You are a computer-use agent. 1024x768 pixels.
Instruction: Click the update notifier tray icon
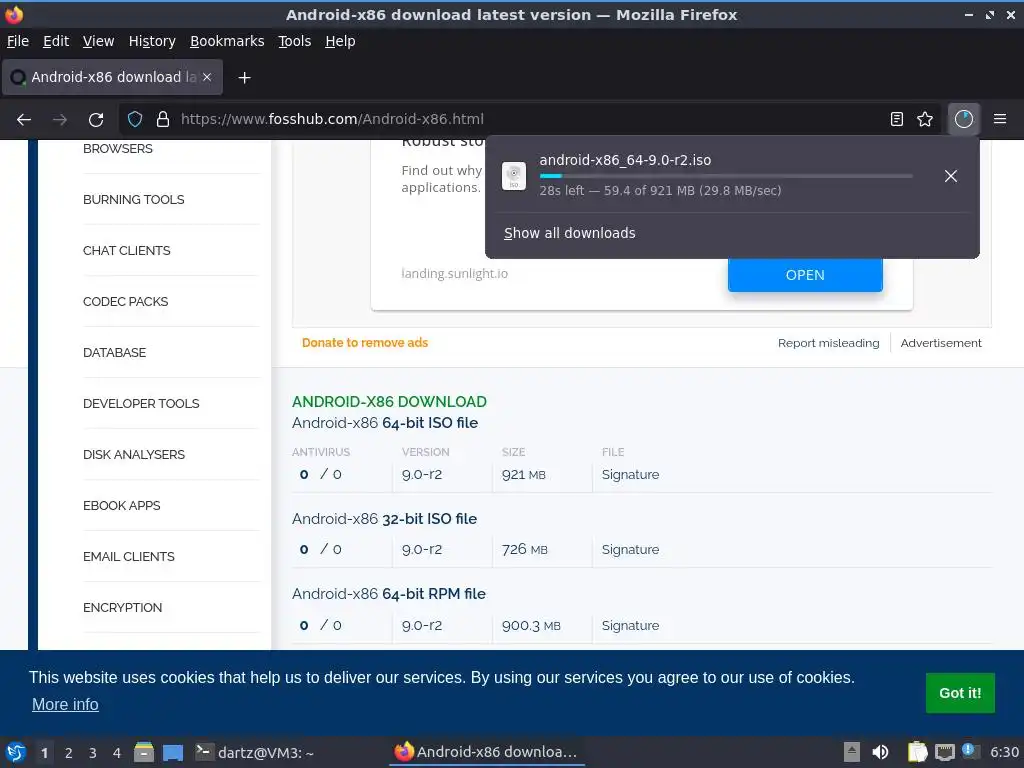[x=969, y=751]
